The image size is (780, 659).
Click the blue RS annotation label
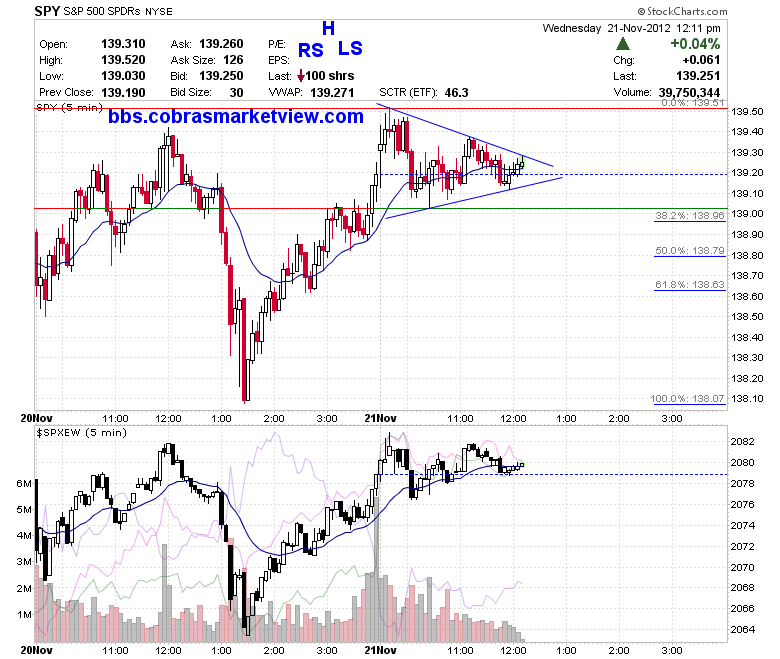click(x=311, y=50)
